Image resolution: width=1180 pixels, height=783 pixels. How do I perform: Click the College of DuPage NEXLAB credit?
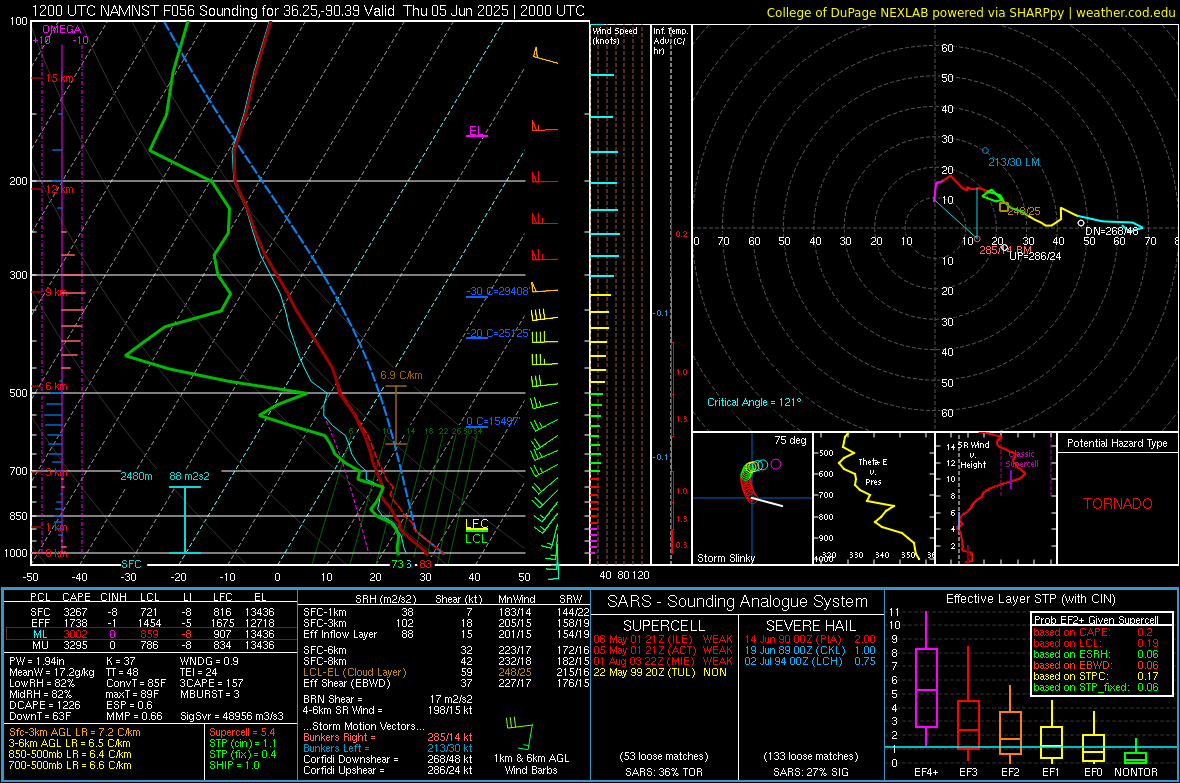coord(970,13)
